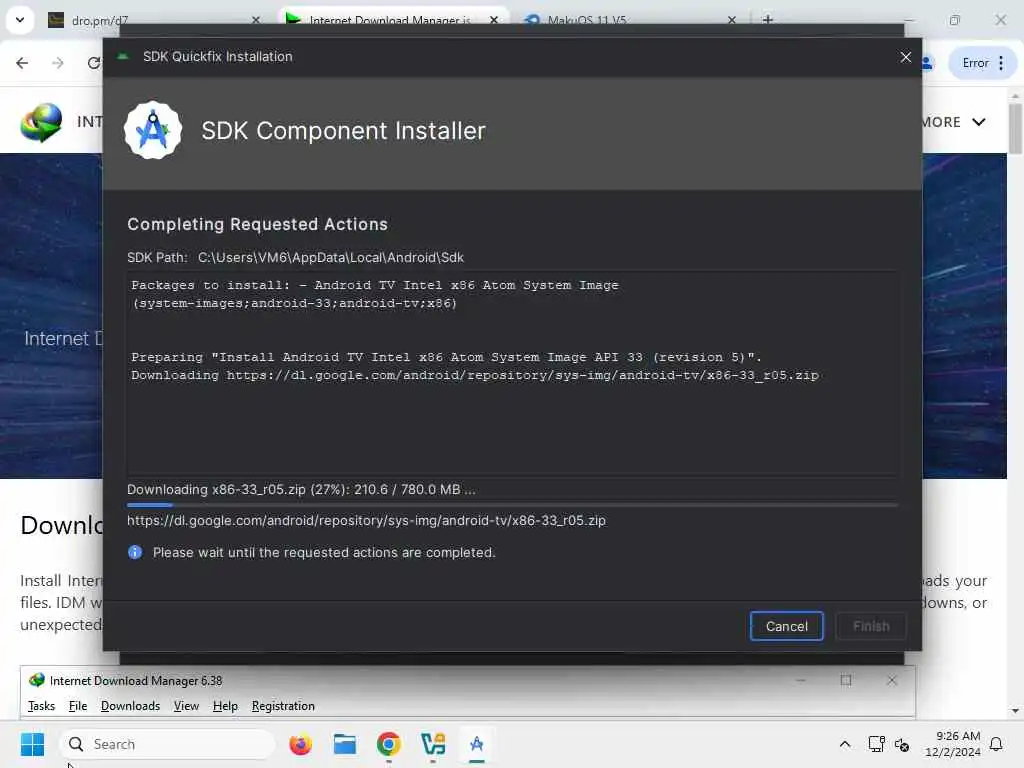Image resolution: width=1024 pixels, height=768 pixels.
Task: Go back in the browser
Action: coord(22,63)
